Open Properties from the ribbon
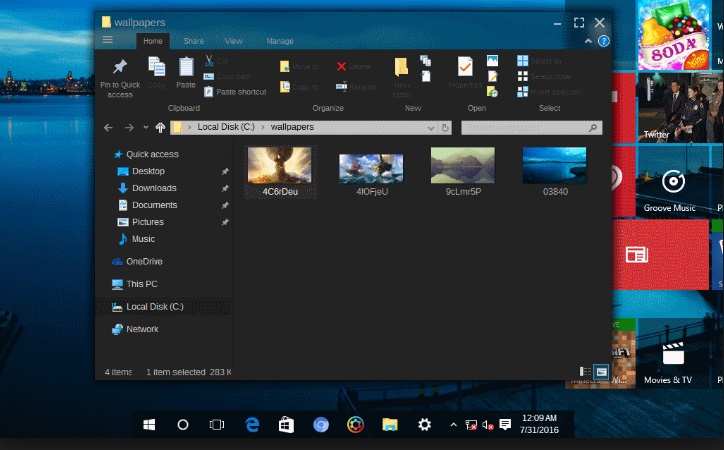This screenshot has width=724, height=450. 464,68
